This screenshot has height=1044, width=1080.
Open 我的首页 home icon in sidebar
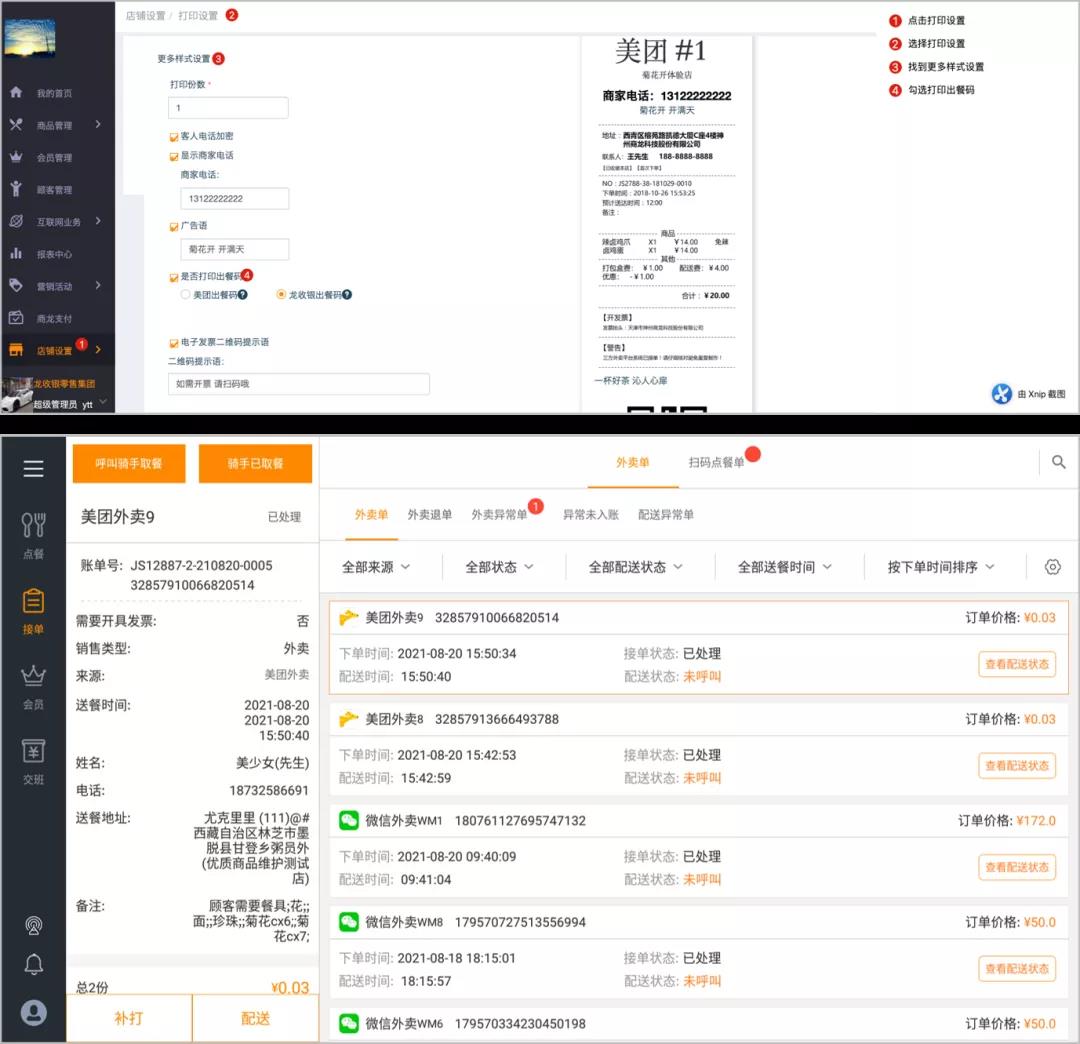(x=16, y=92)
